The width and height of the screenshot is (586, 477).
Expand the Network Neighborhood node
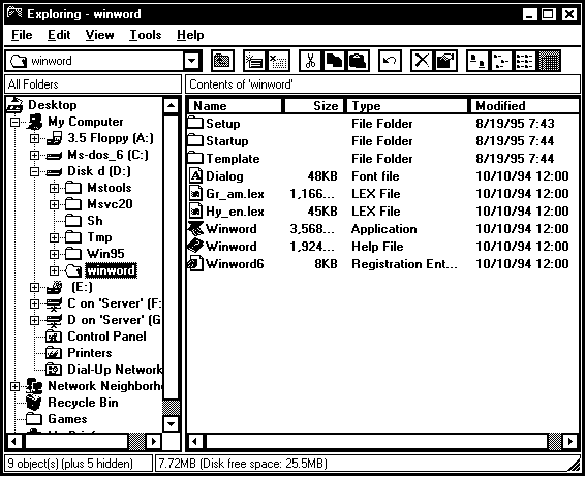coord(15,386)
